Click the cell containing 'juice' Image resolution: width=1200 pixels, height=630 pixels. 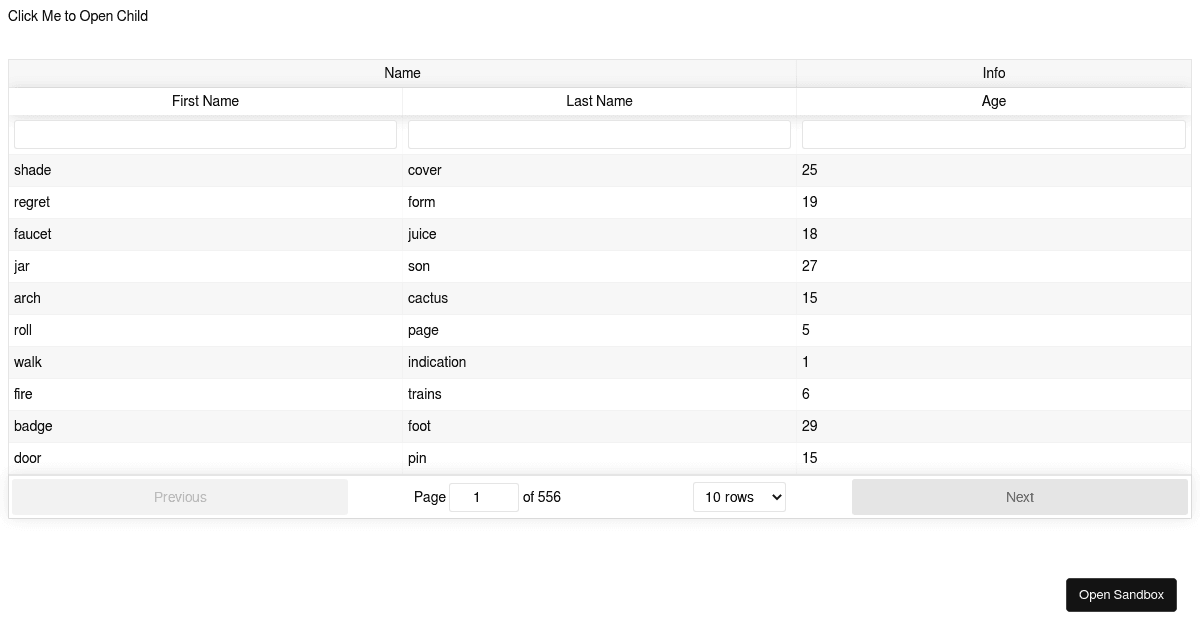click(x=422, y=234)
